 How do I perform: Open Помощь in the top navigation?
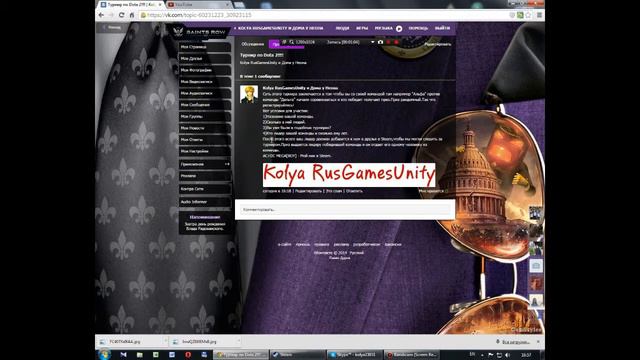(x=418, y=28)
